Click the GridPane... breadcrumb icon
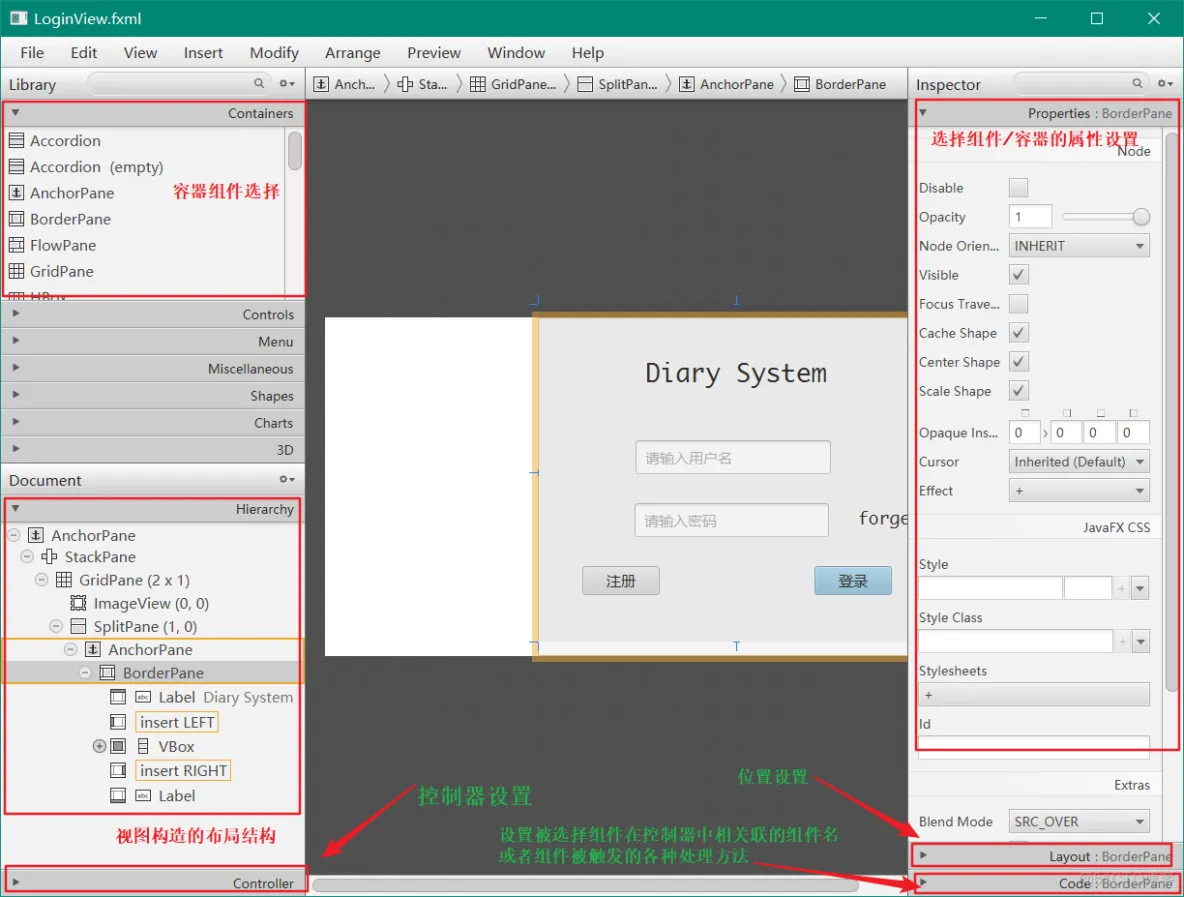 (478, 84)
